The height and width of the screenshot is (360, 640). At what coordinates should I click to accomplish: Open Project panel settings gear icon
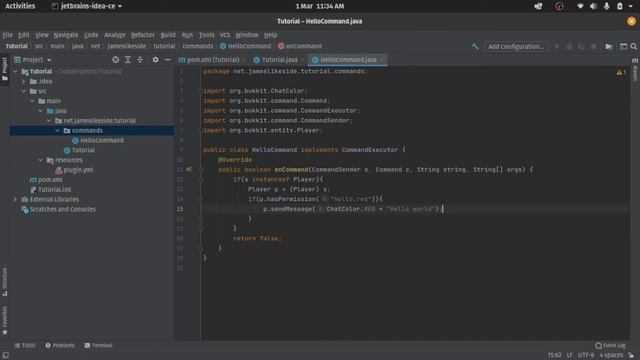tap(155, 60)
